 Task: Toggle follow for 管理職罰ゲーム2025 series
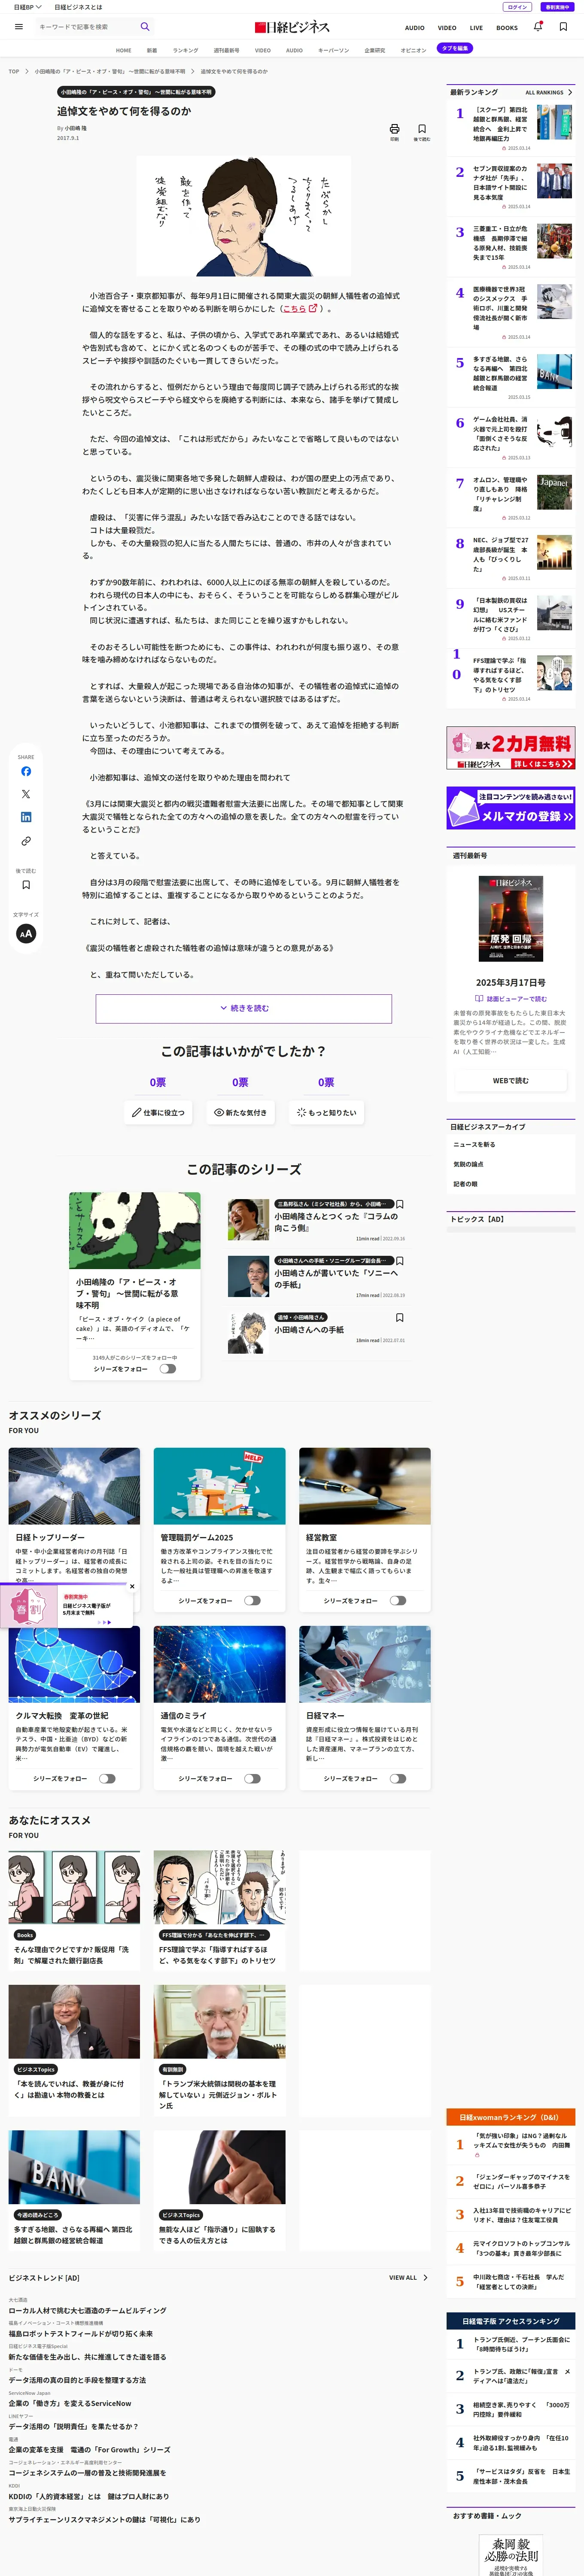click(x=252, y=1600)
